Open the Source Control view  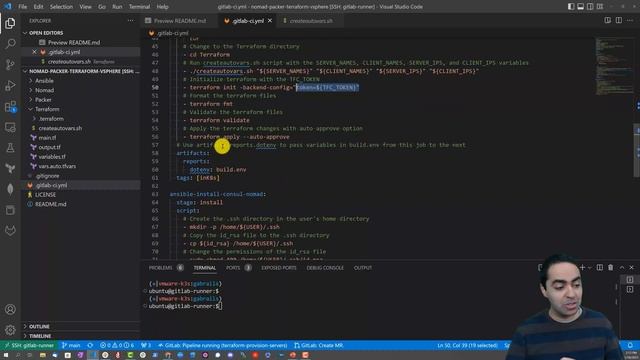[10, 64]
